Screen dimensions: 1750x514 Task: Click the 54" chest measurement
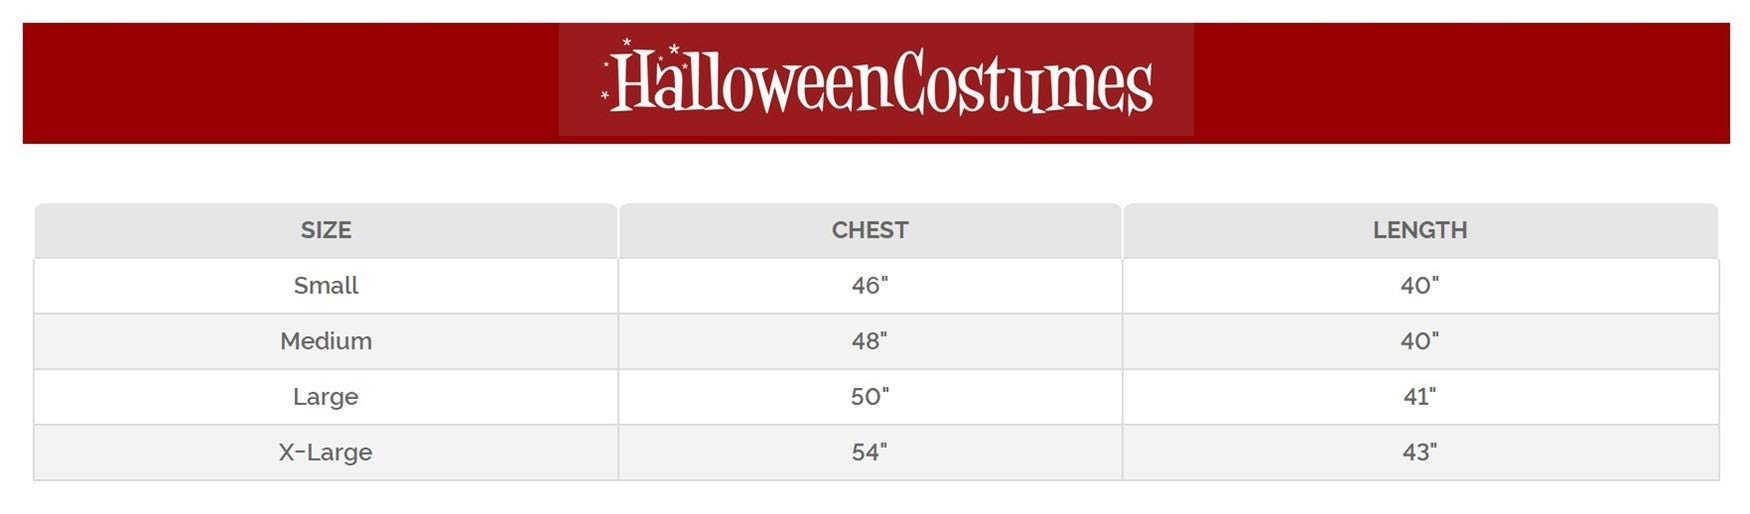coord(870,452)
